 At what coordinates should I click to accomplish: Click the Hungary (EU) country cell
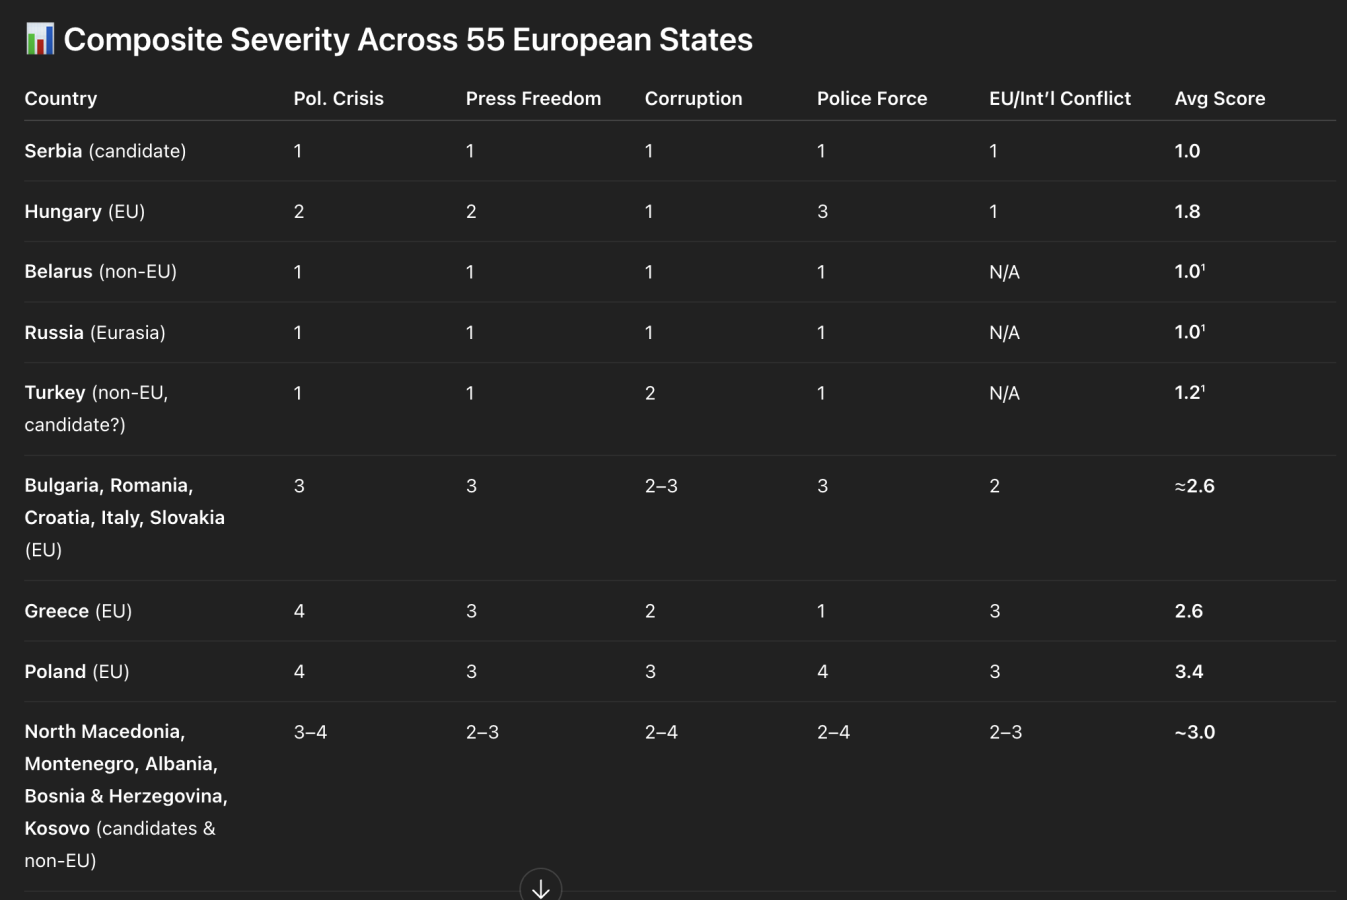pyautogui.click(x=85, y=212)
